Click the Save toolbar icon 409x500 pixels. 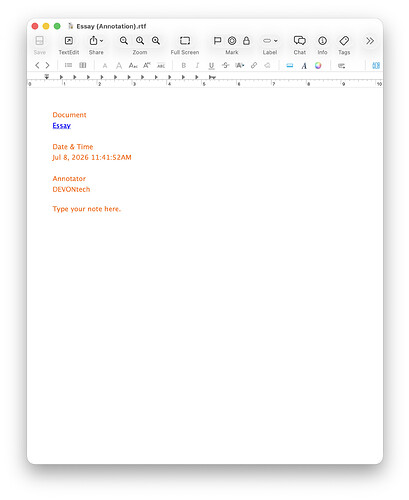click(39, 41)
